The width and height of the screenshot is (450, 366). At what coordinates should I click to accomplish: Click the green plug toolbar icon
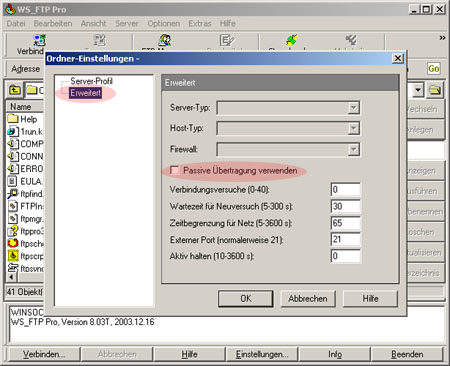292,40
